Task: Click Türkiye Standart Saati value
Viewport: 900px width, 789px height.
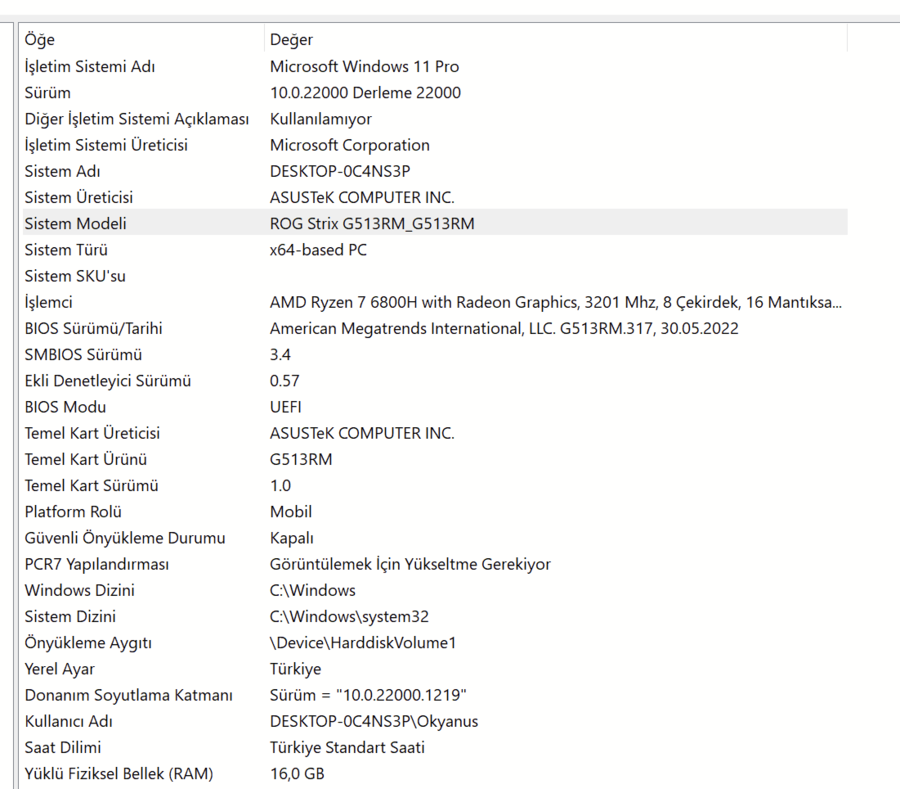Action: [x=347, y=748]
